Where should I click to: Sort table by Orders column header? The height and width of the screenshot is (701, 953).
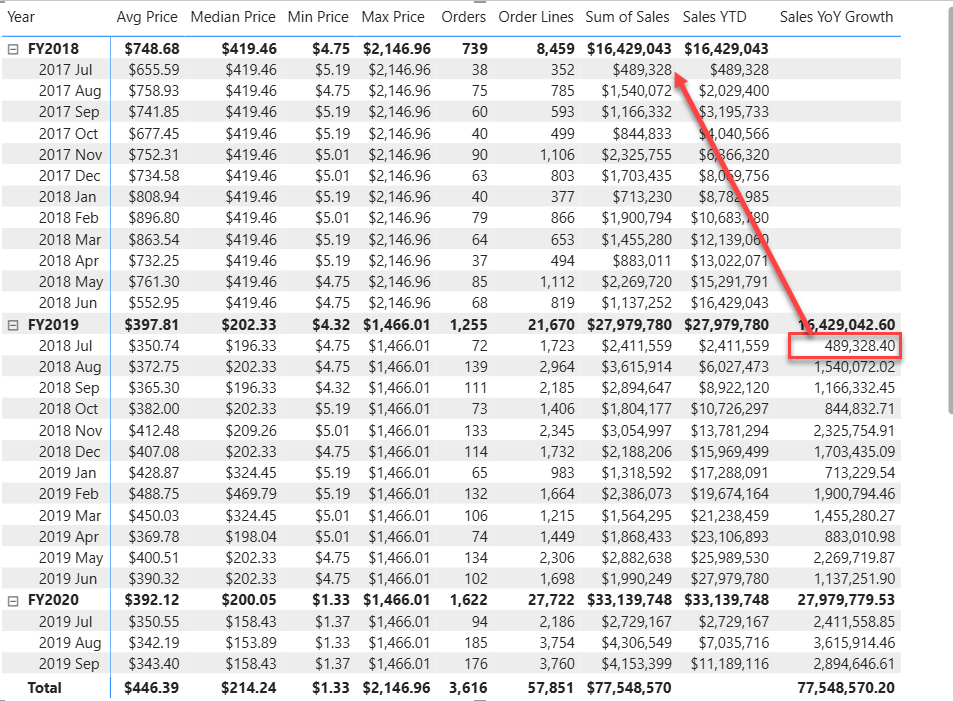tap(463, 17)
